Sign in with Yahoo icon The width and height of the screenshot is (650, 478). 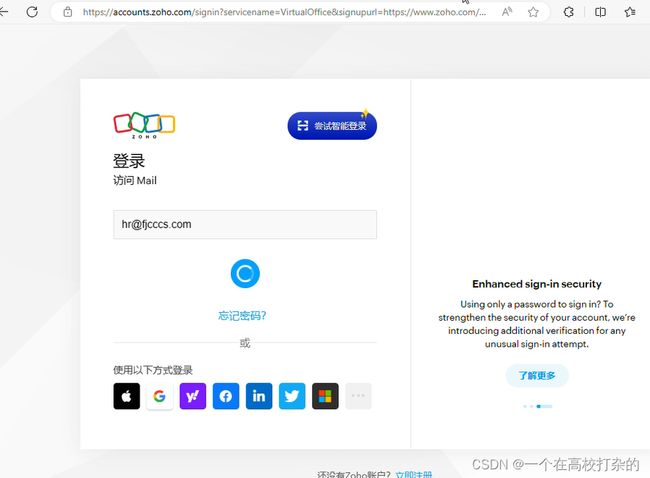193,396
